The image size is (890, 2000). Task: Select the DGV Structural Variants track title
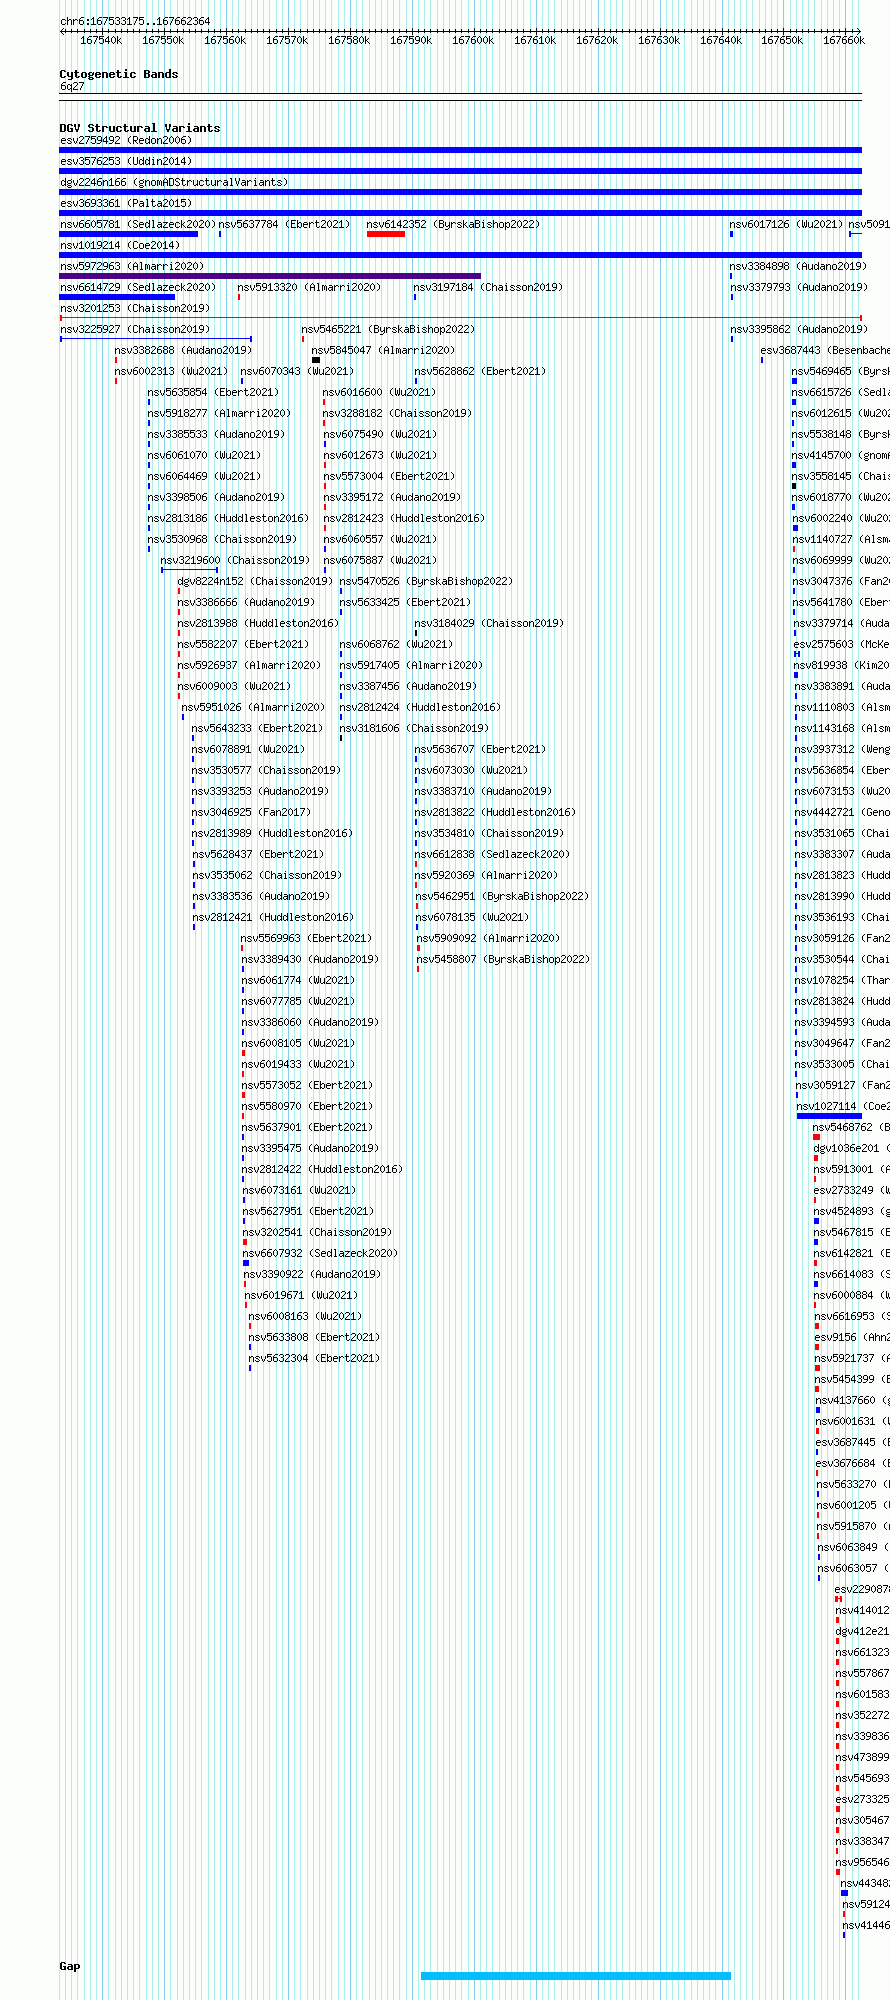(x=140, y=128)
